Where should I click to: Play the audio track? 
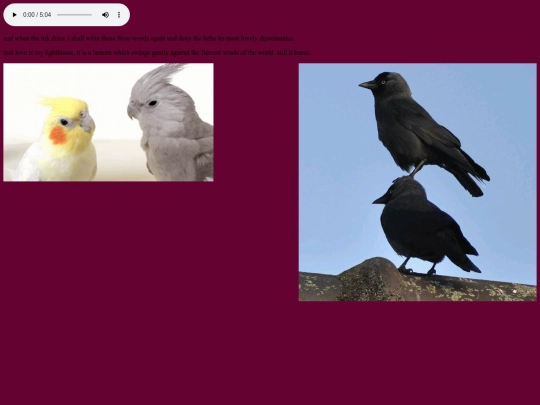14,15
